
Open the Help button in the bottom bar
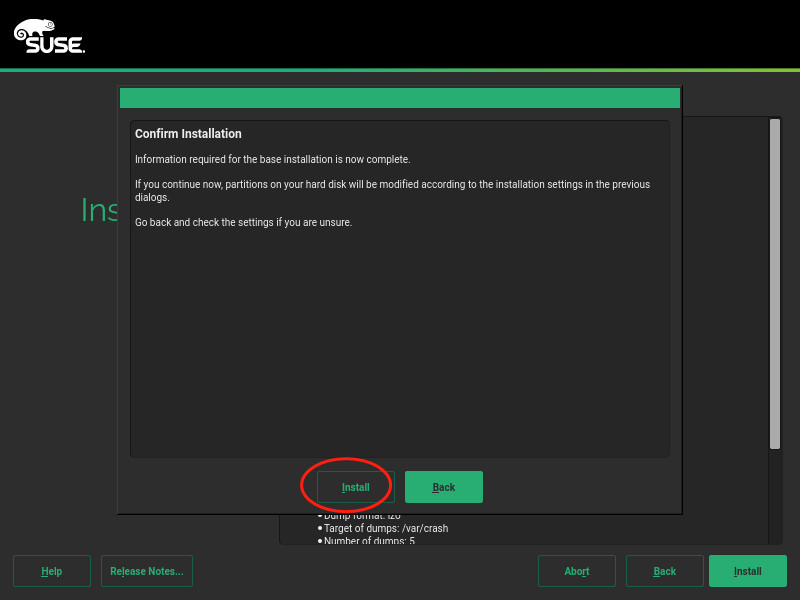[52, 571]
